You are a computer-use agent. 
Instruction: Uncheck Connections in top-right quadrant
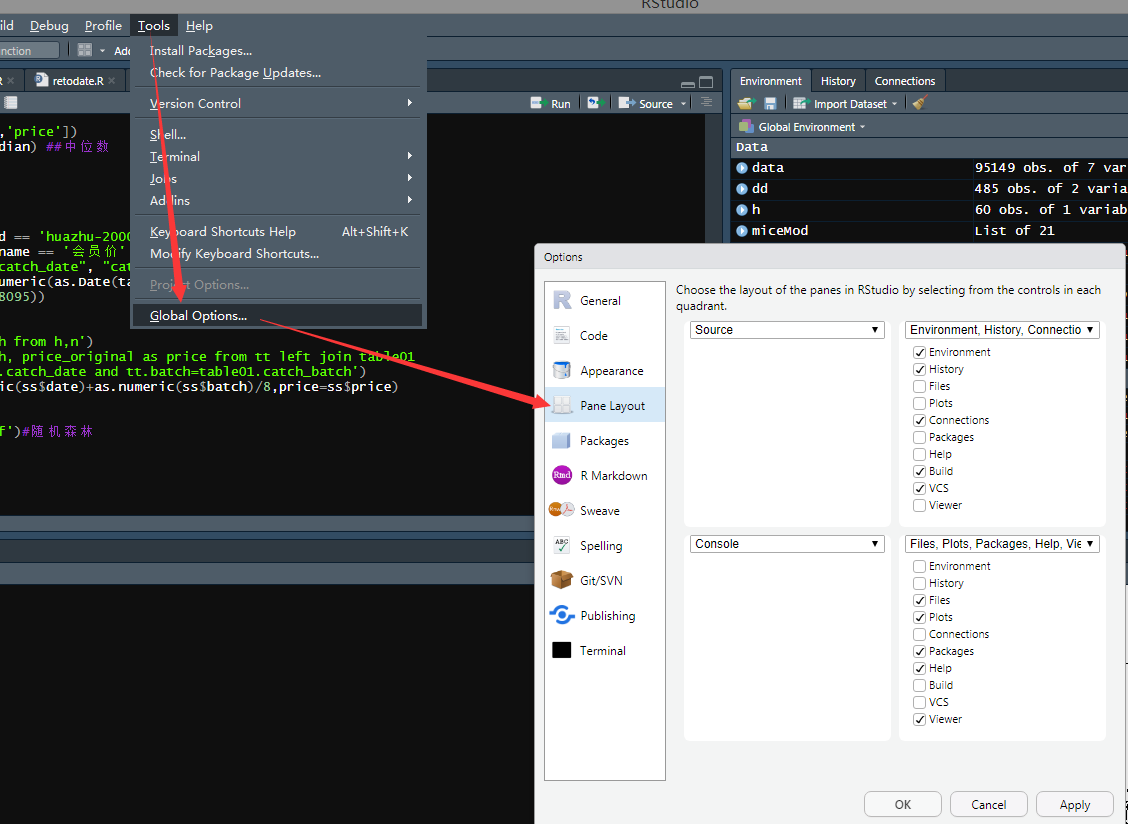coord(919,420)
